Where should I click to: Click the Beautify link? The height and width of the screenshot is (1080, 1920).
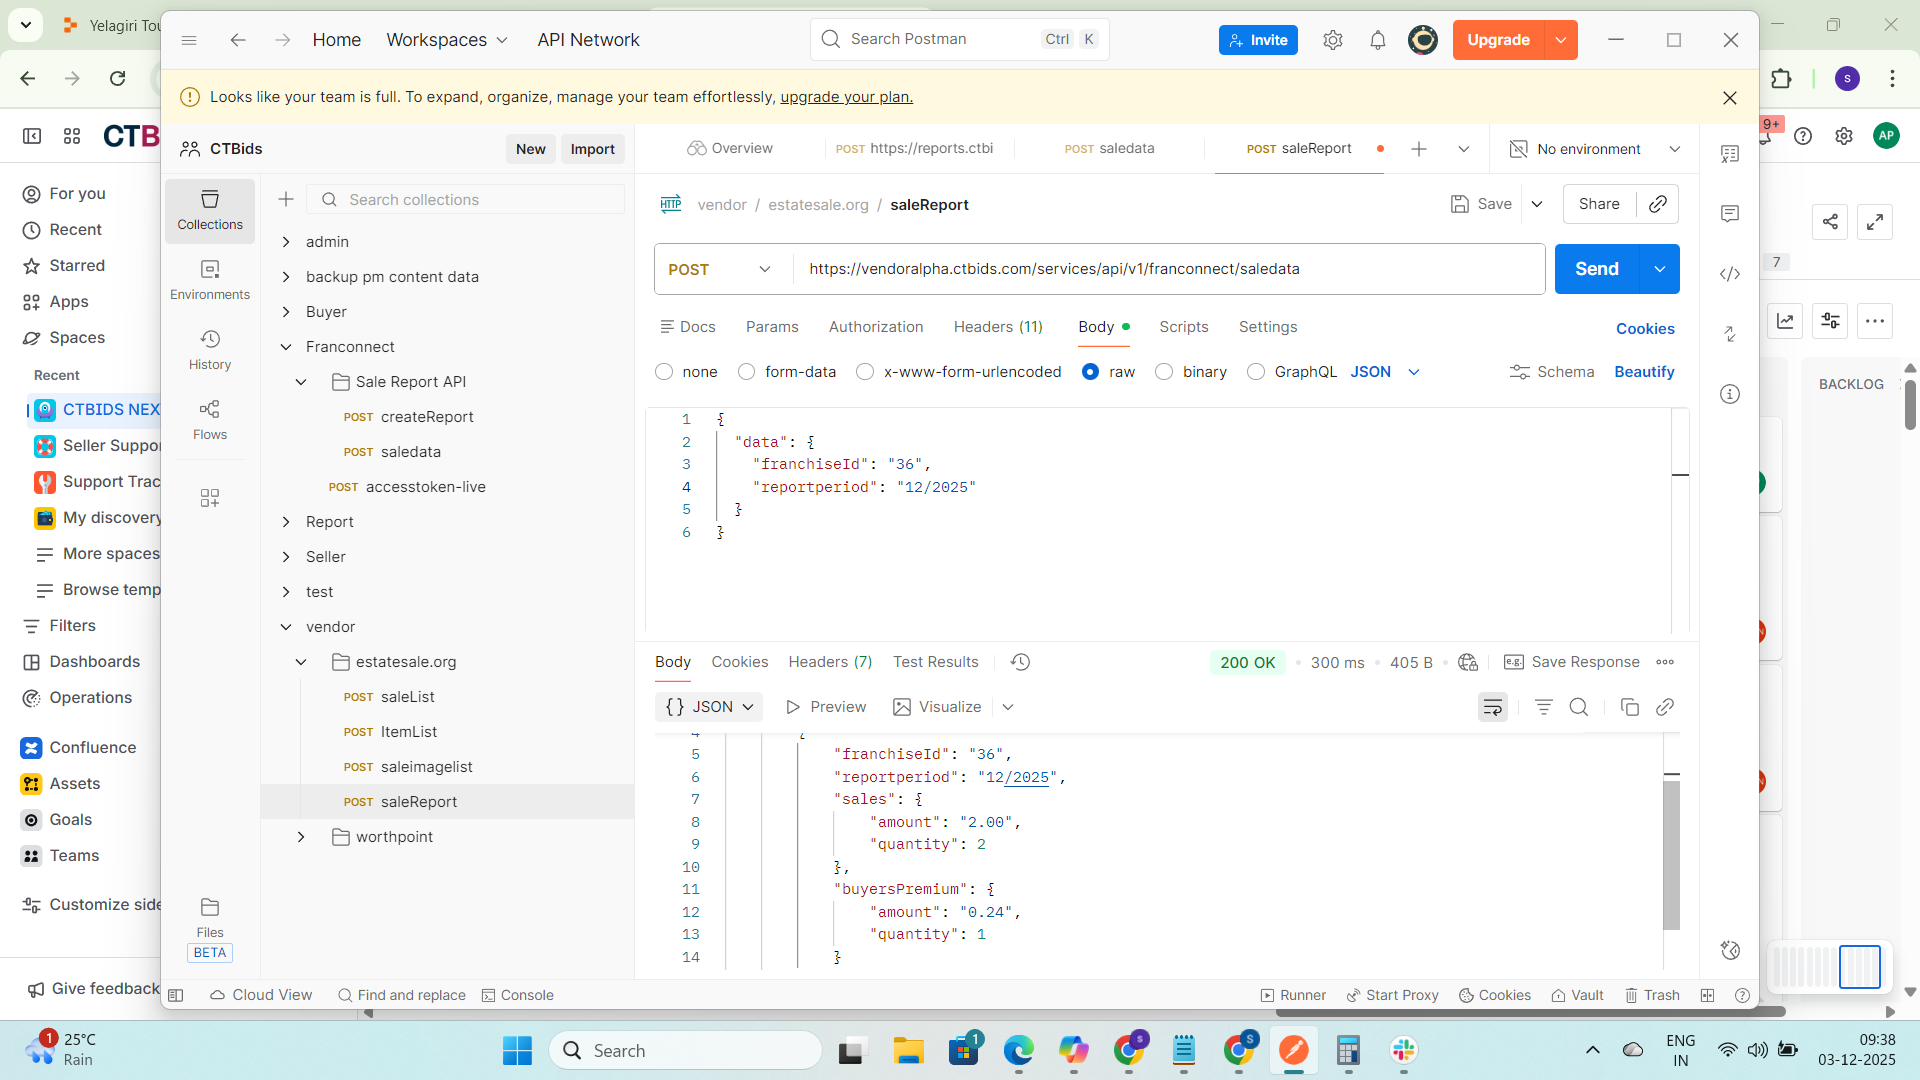pos(1644,372)
